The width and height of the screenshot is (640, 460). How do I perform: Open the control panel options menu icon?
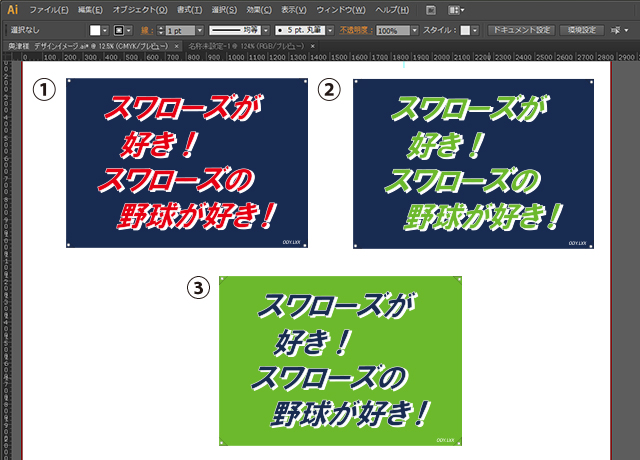[x=619, y=30]
